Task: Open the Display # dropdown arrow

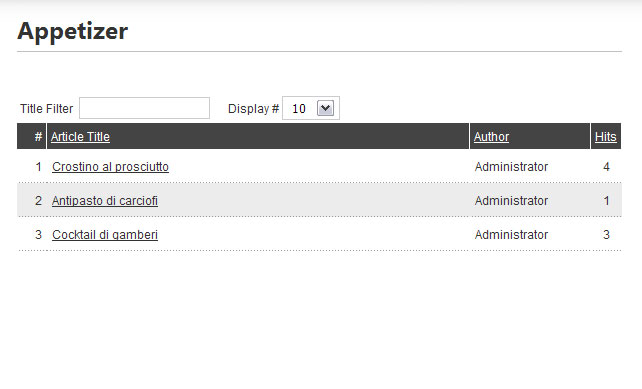Action: 326,108
